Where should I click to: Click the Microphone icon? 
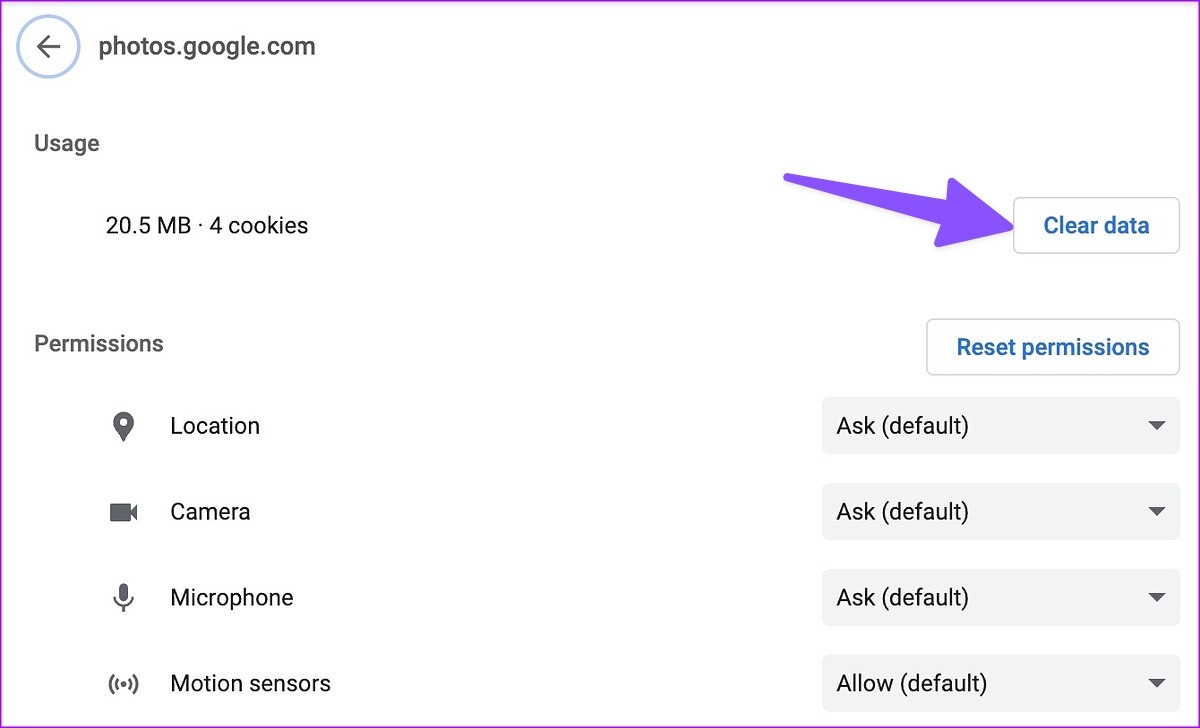click(123, 597)
